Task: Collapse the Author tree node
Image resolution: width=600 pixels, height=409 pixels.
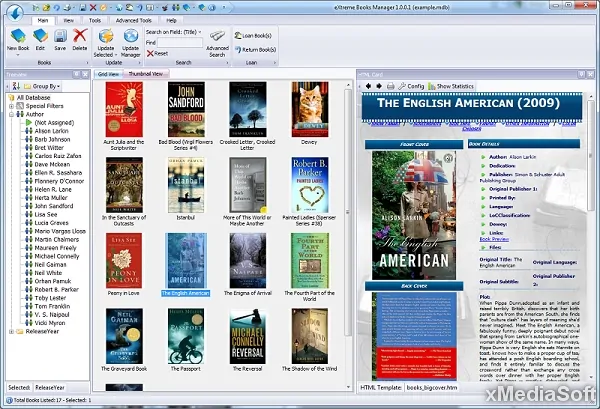Action: [x=11, y=114]
